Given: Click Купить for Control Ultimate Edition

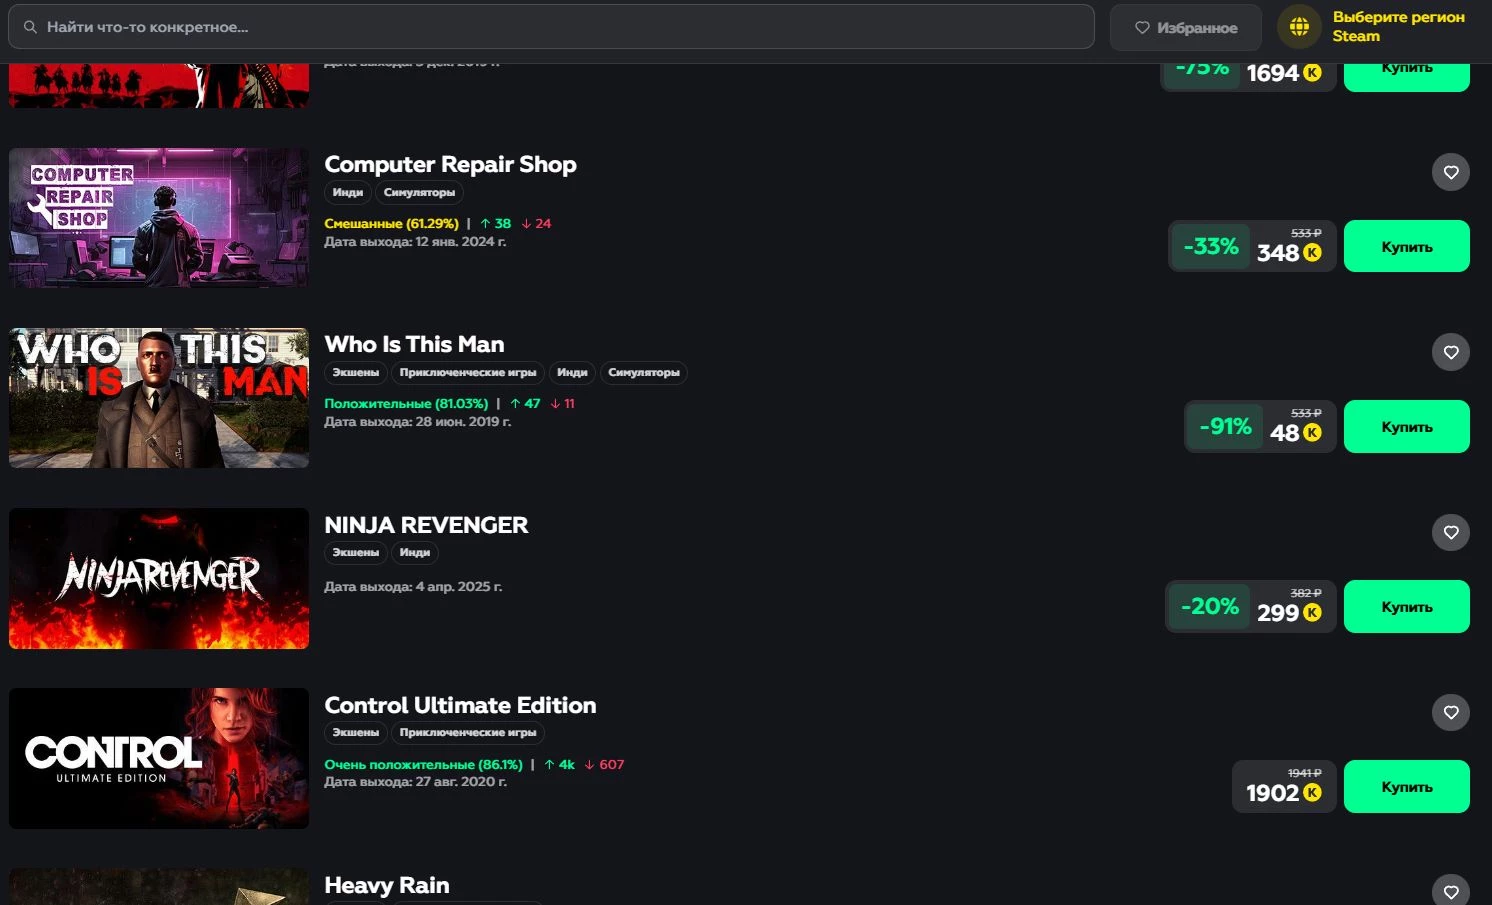Looking at the screenshot, I should [x=1406, y=786].
